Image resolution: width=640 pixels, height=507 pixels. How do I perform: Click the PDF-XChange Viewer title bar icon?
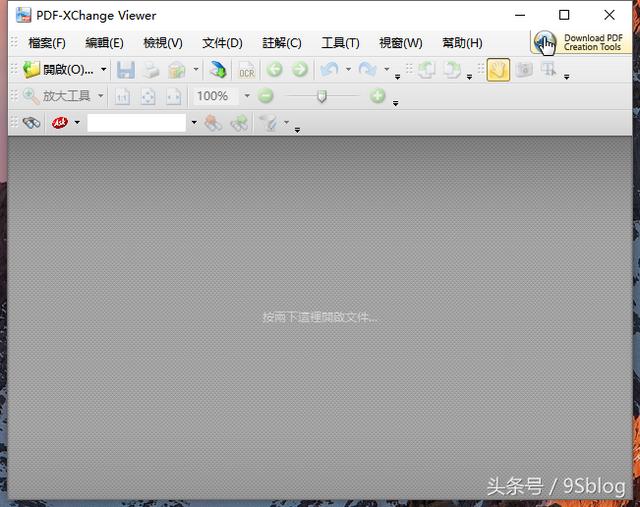pos(23,15)
